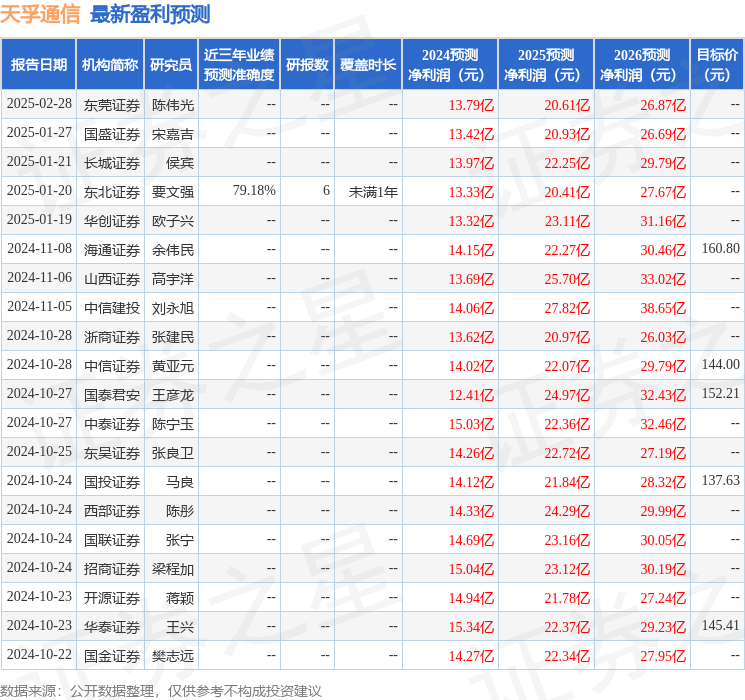Click the 目标价(元) header

coord(716,65)
